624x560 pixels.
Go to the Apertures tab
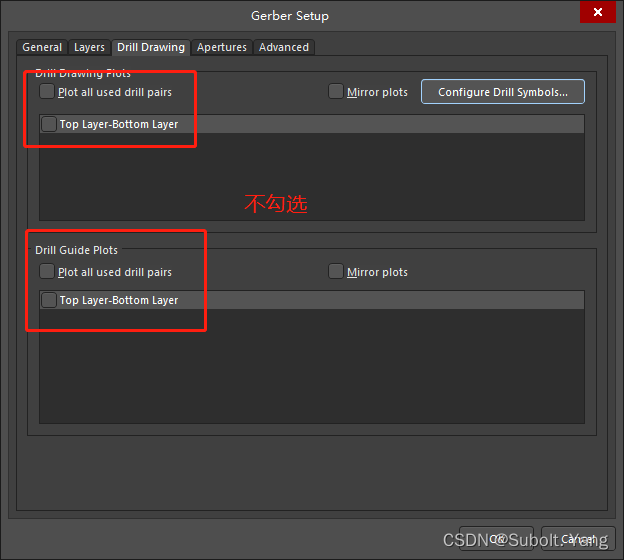point(221,47)
